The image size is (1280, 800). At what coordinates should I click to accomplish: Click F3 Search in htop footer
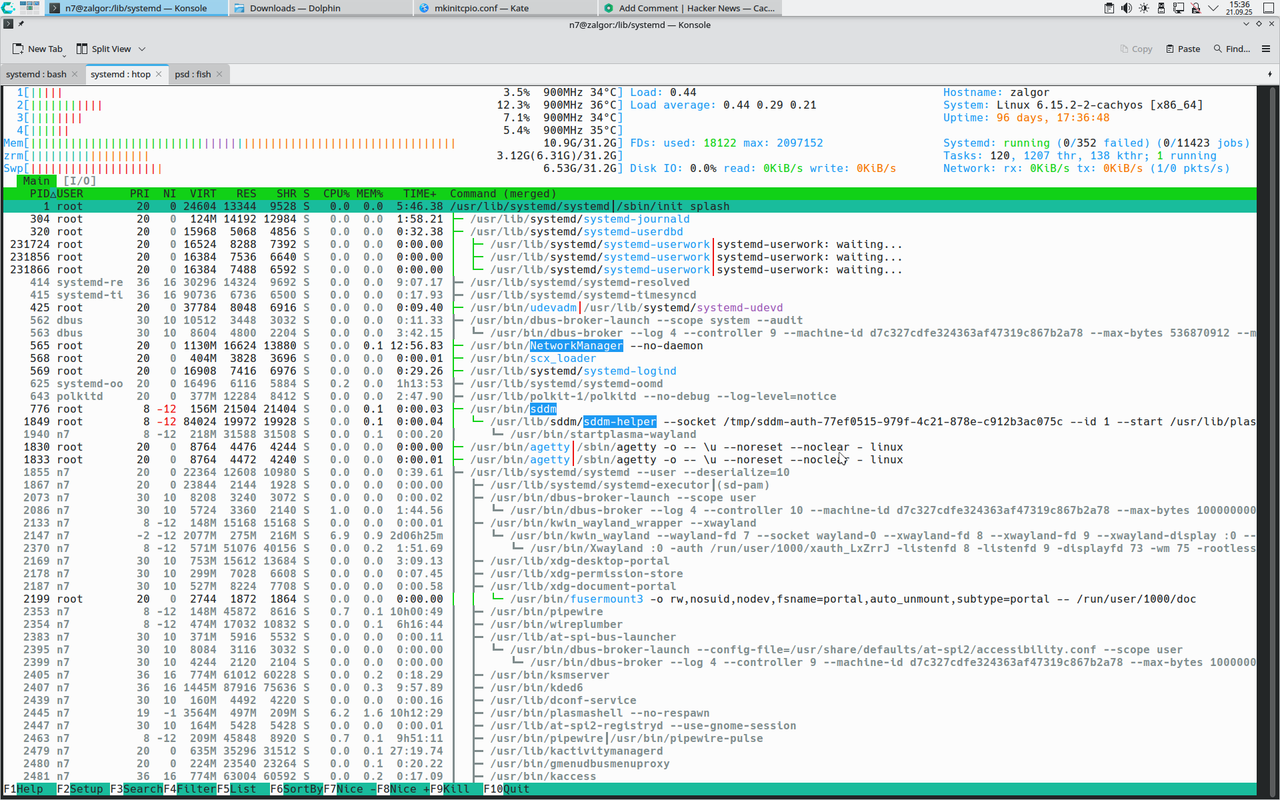136,789
